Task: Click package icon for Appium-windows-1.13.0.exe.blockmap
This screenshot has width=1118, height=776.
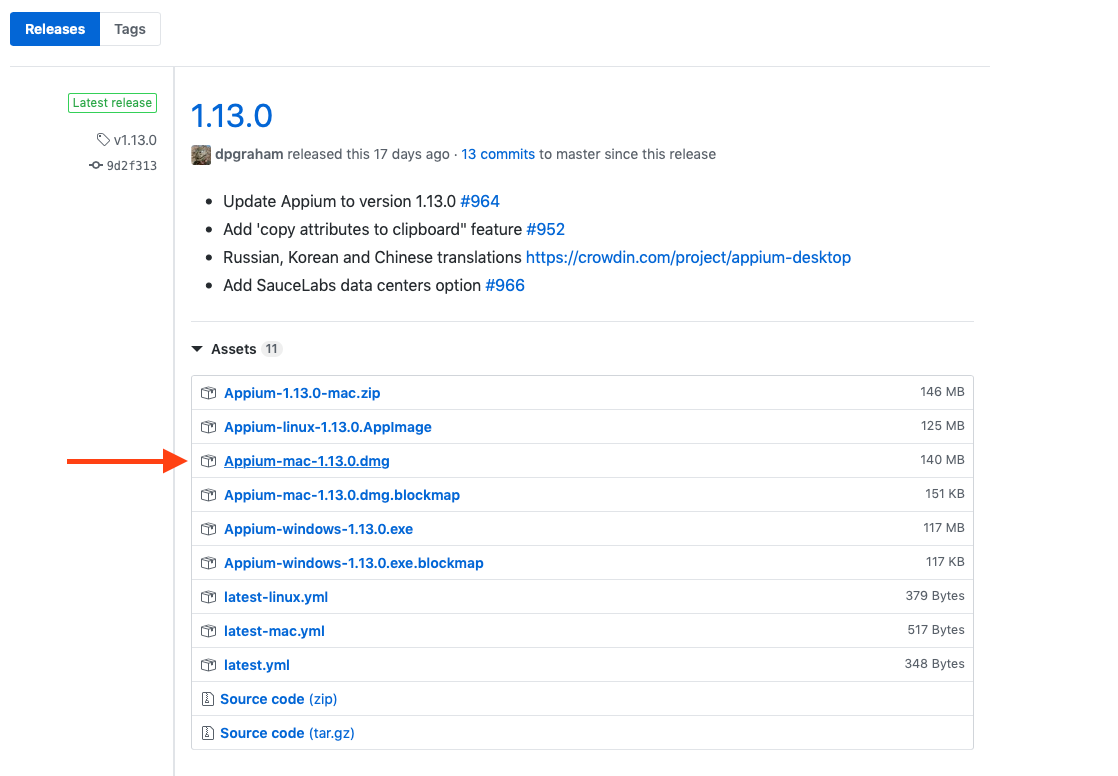Action: [208, 563]
